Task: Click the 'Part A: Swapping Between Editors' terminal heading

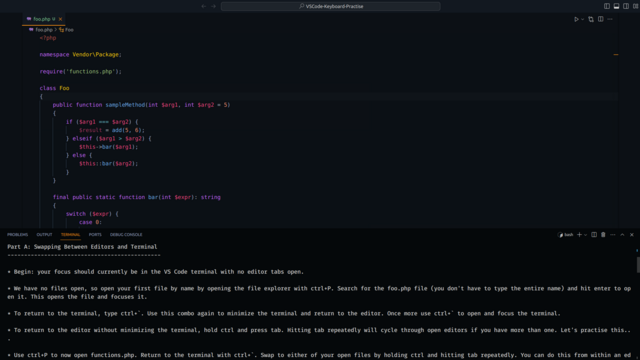Action: (x=82, y=247)
